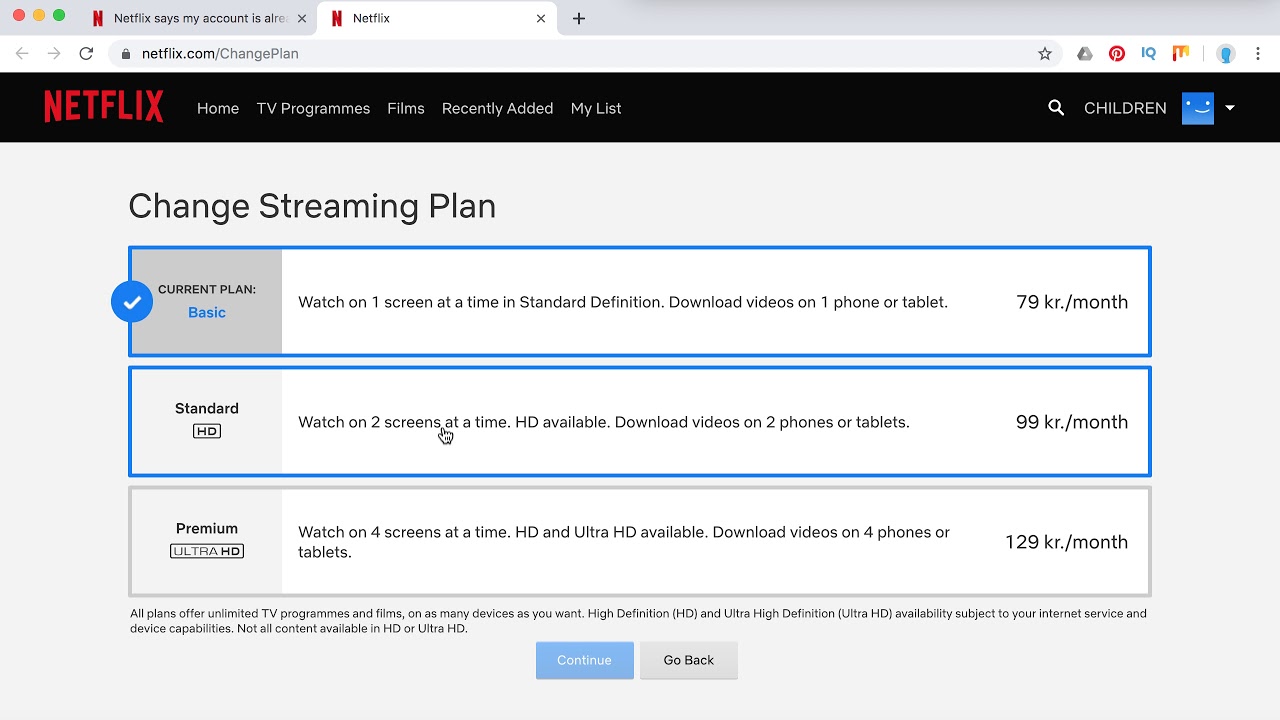The image size is (1280, 720).
Task: Open My List in navigation
Action: [x=596, y=108]
